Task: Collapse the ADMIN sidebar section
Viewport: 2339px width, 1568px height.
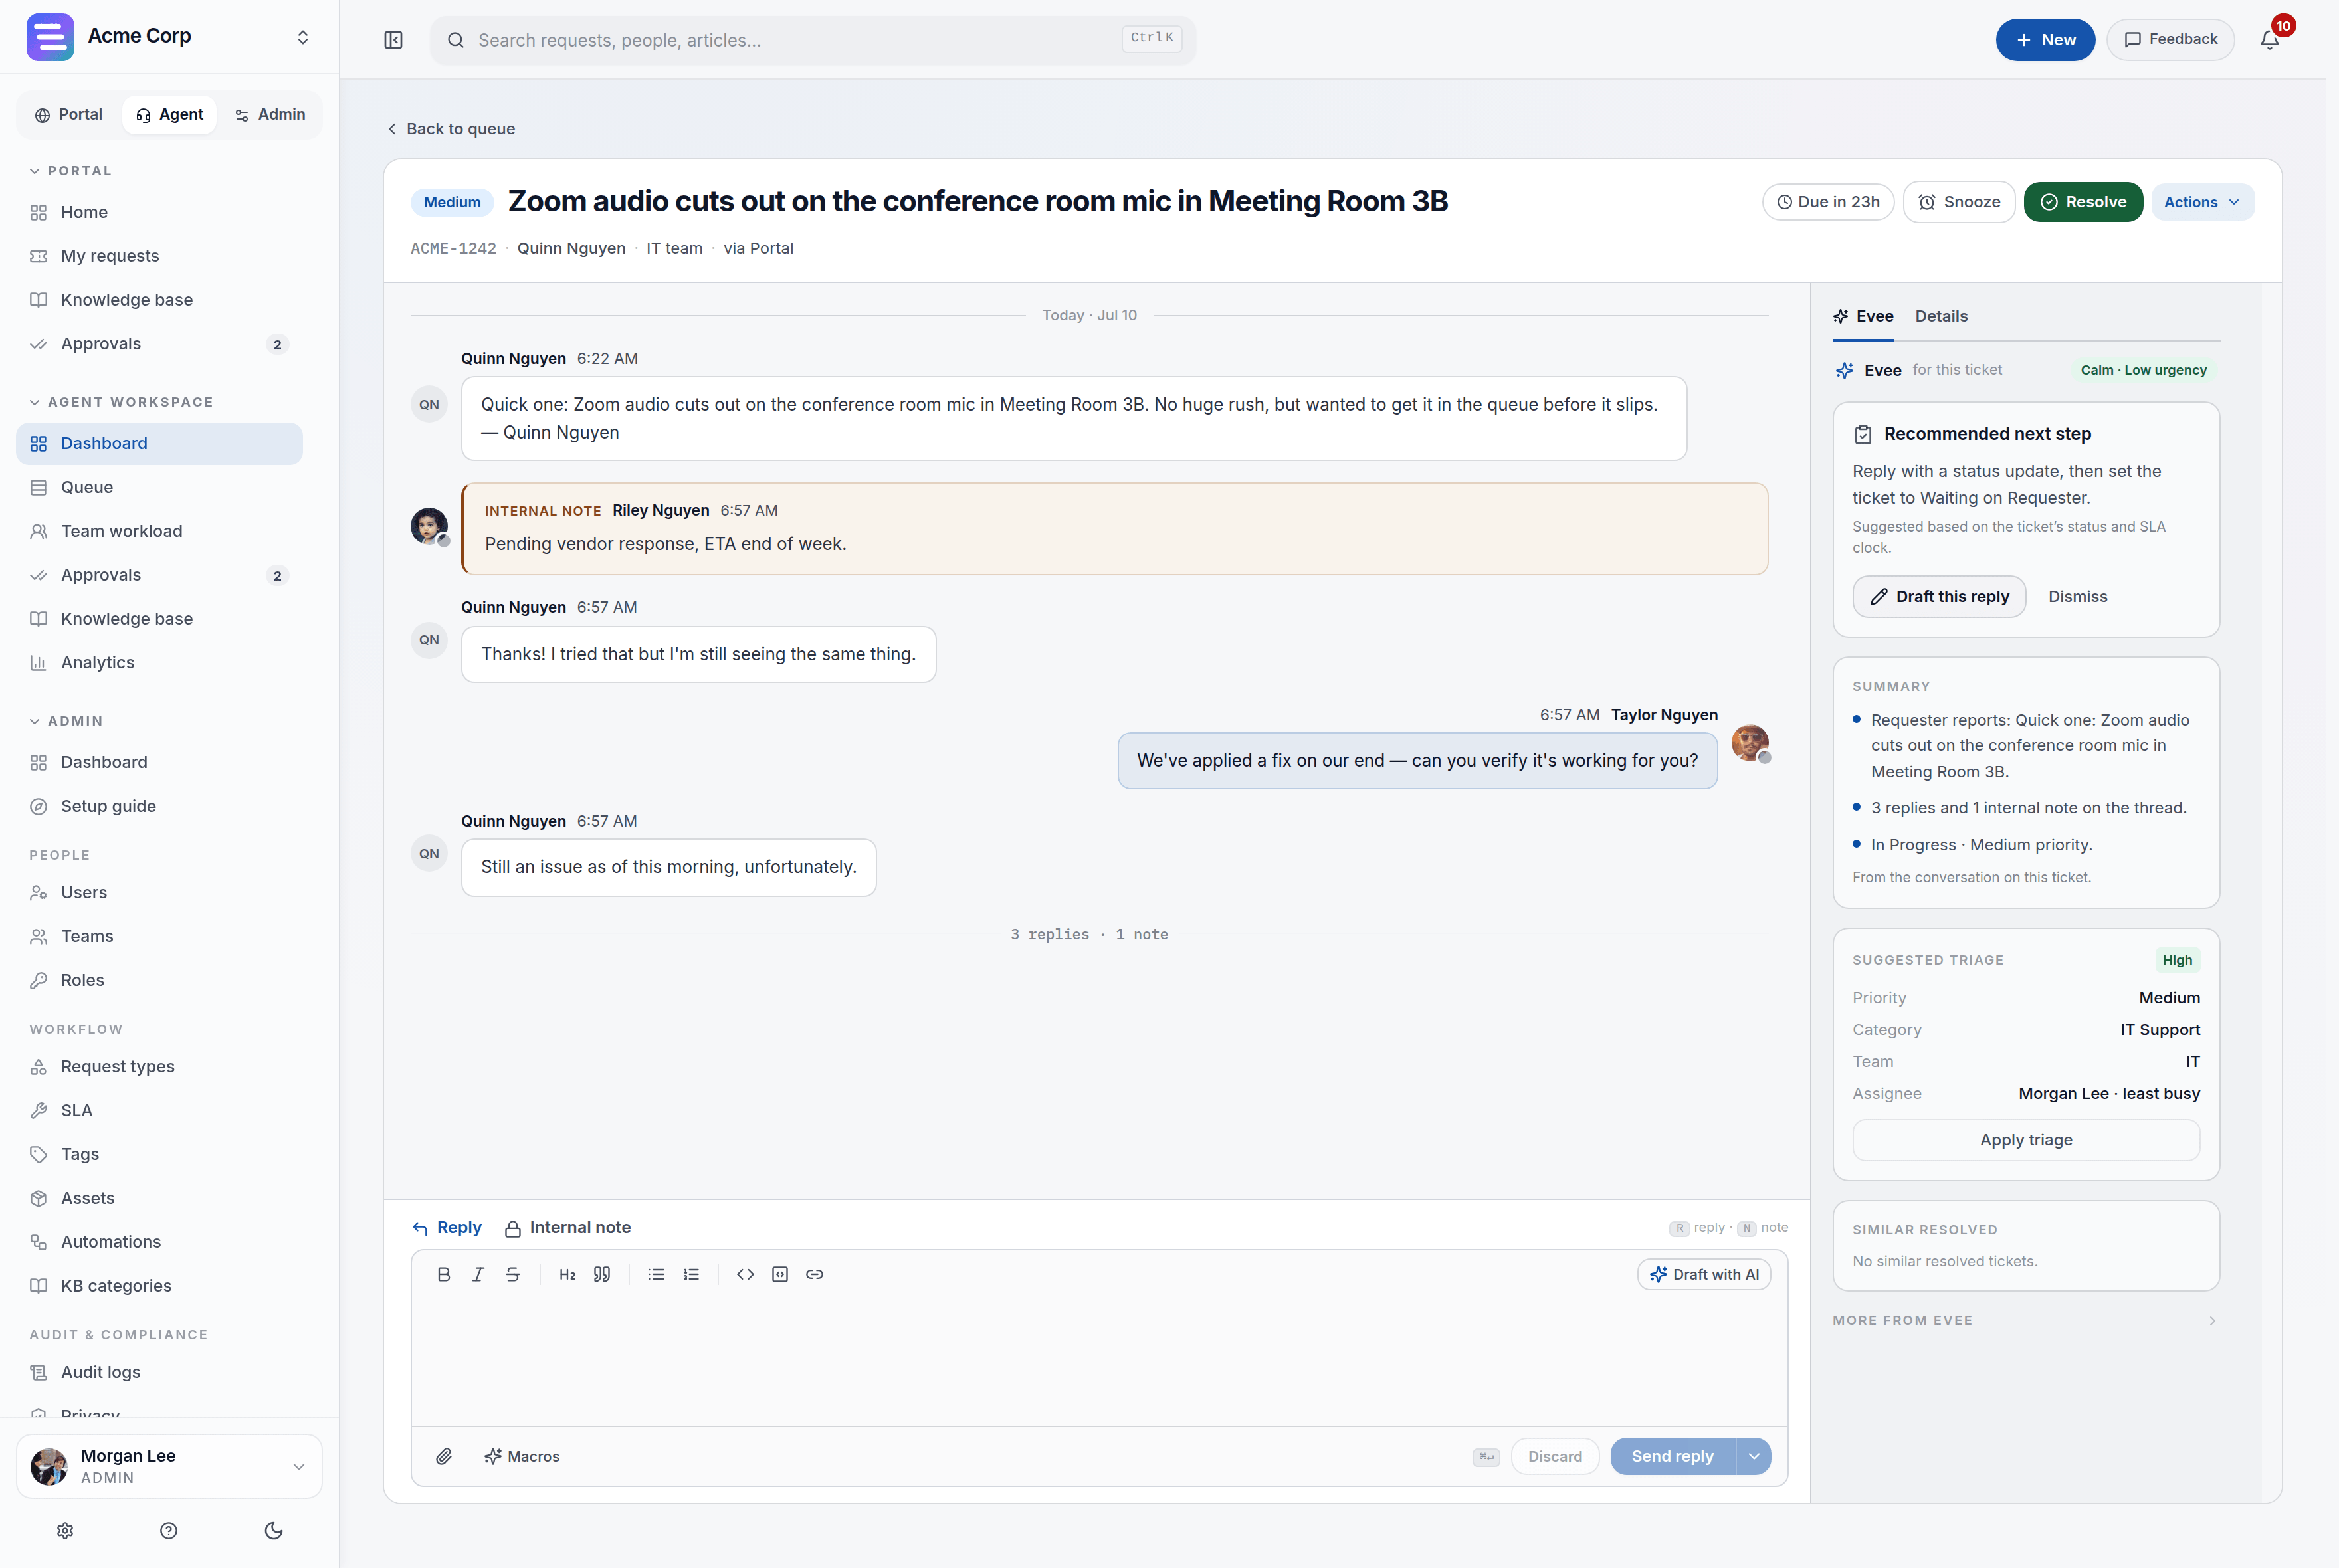Action: (x=66, y=721)
